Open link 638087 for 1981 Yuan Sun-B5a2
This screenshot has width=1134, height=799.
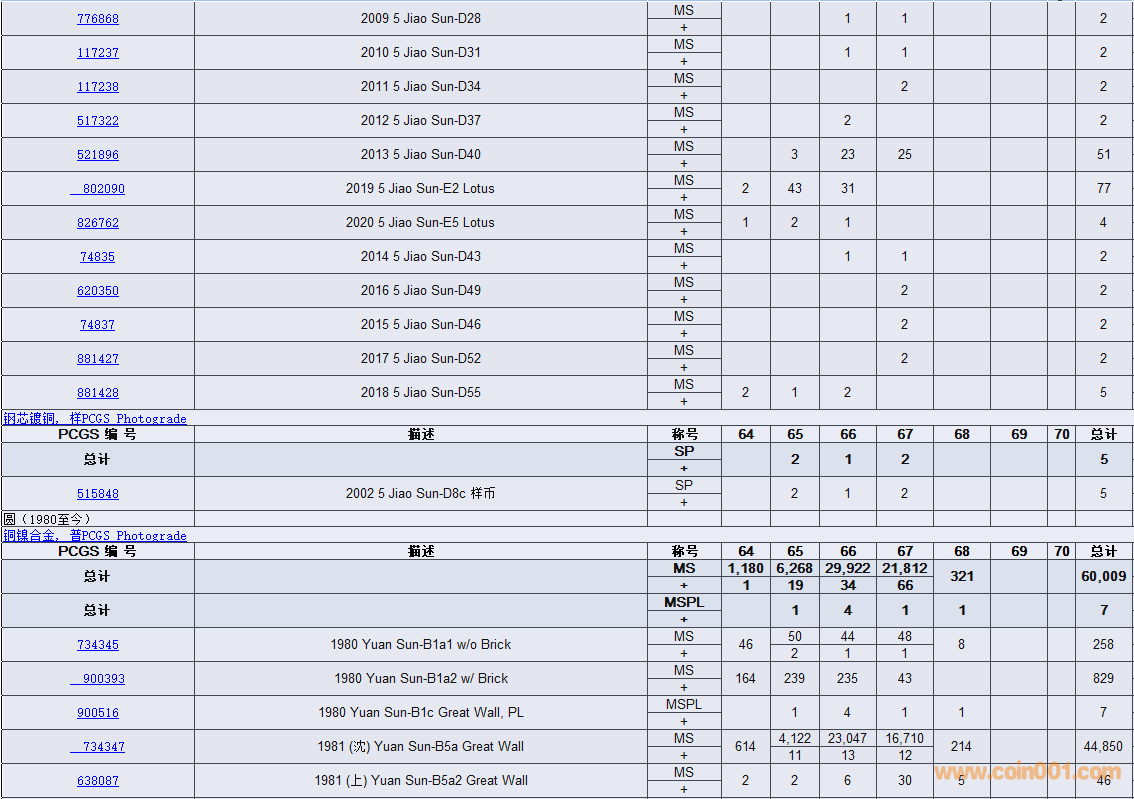[x=97, y=781]
